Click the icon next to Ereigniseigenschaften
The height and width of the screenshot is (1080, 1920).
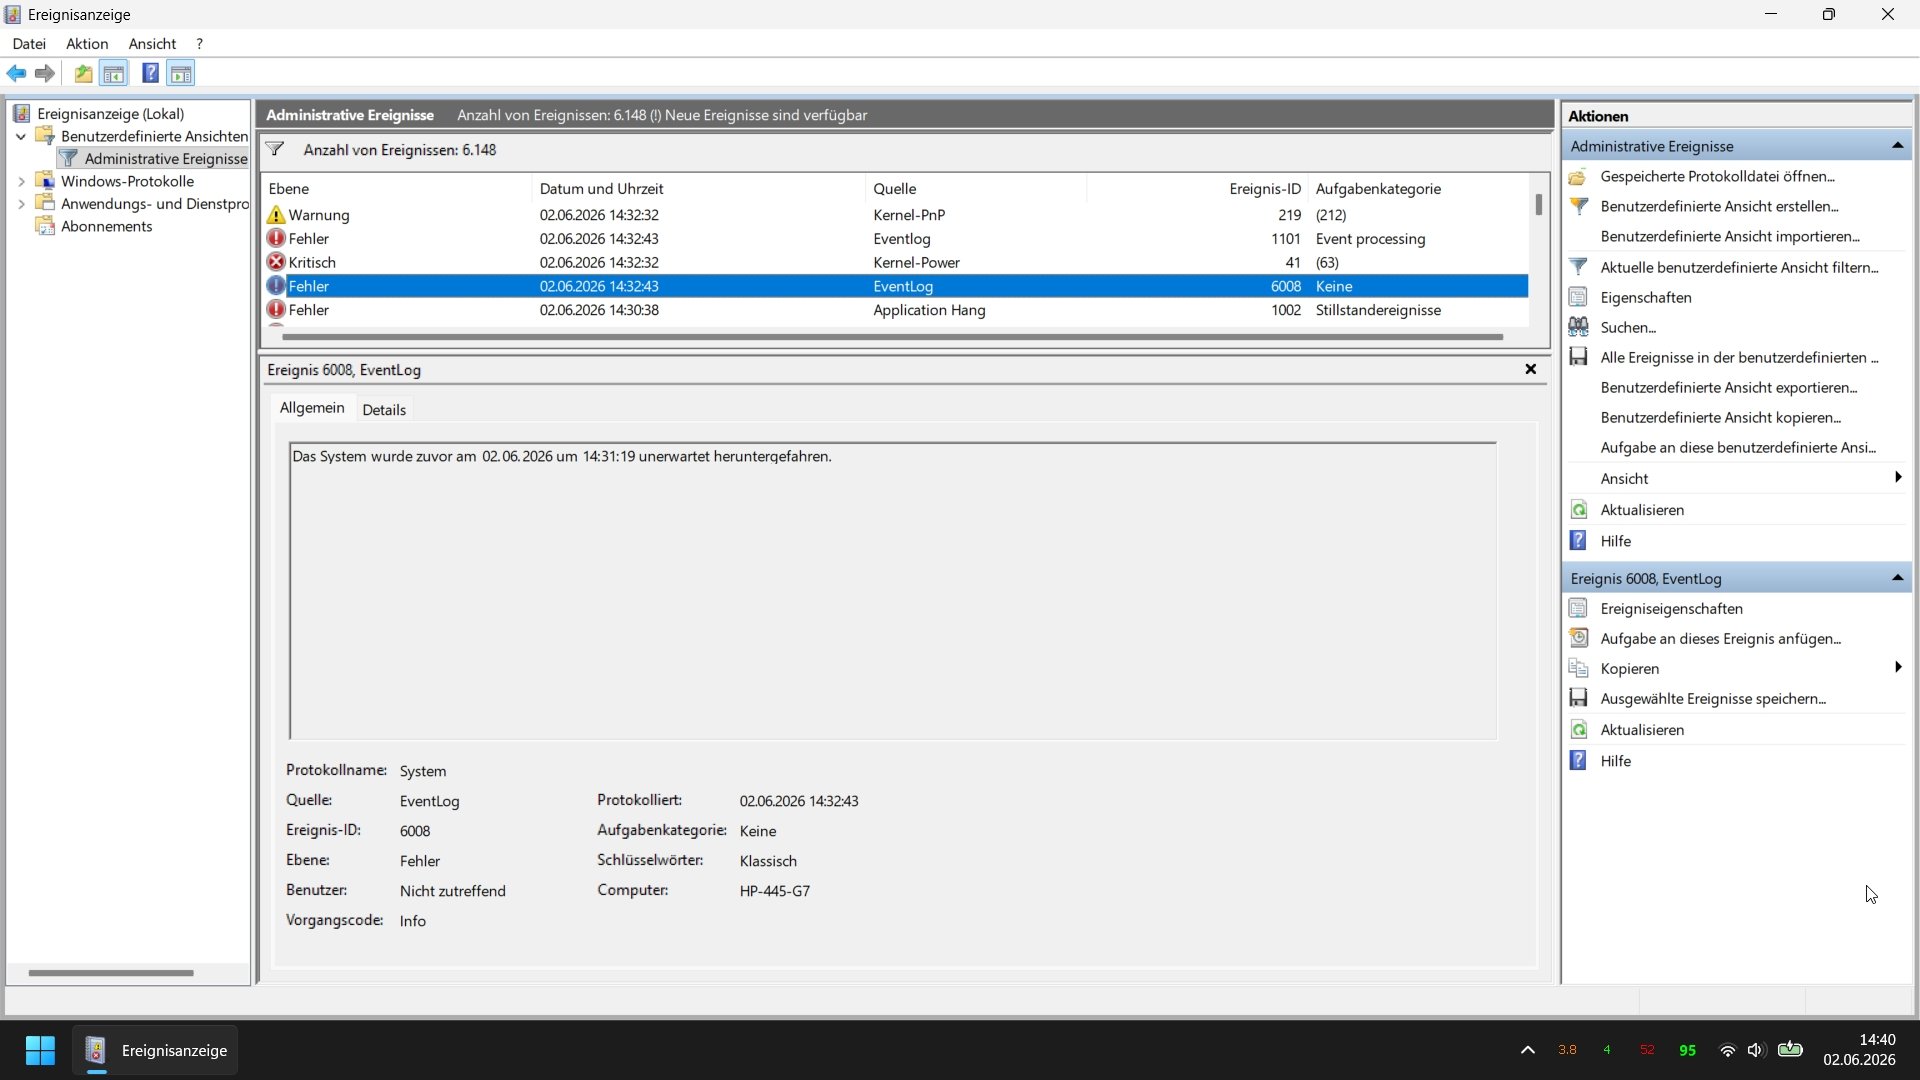click(1578, 608)
